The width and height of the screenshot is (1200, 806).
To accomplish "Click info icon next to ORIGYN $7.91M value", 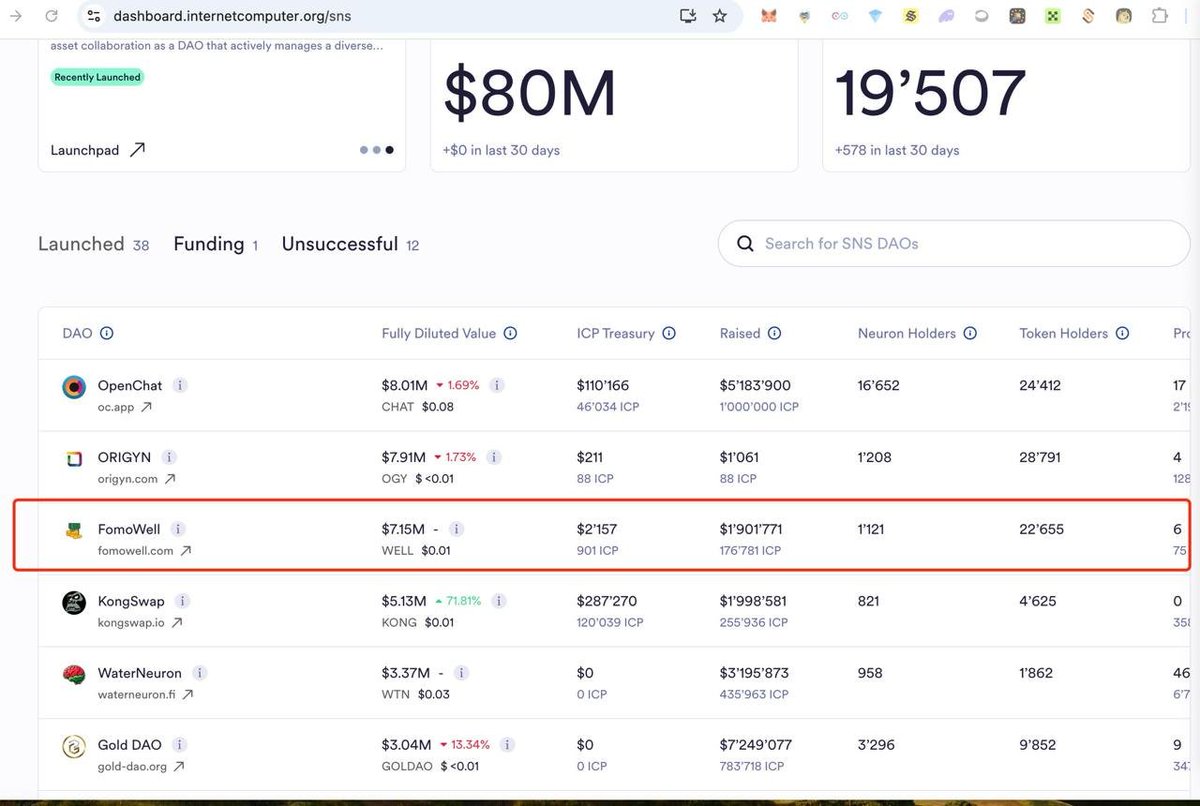I will (494, 457).
